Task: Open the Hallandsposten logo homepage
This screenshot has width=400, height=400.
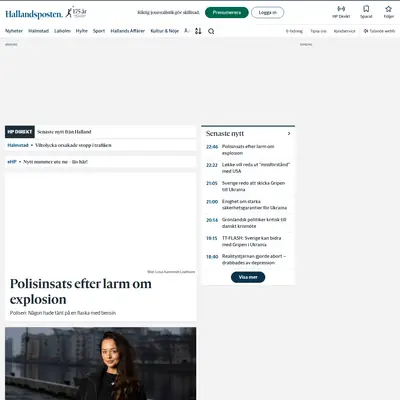Action: click(34, 14)
